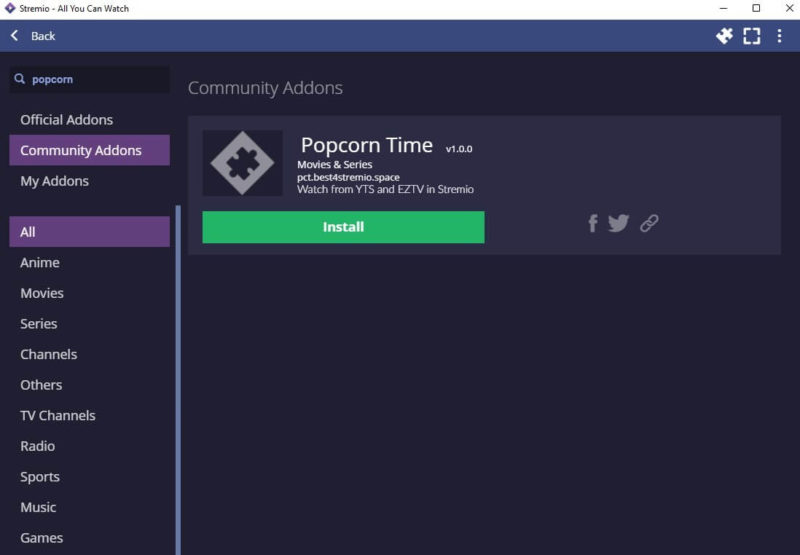
Task: Go Back to previous screen
Action: [x=43, y=36]
